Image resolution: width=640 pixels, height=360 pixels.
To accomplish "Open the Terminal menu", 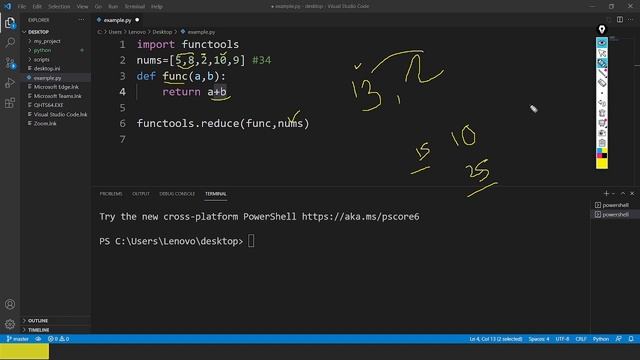I will click(x=135, y=7).
